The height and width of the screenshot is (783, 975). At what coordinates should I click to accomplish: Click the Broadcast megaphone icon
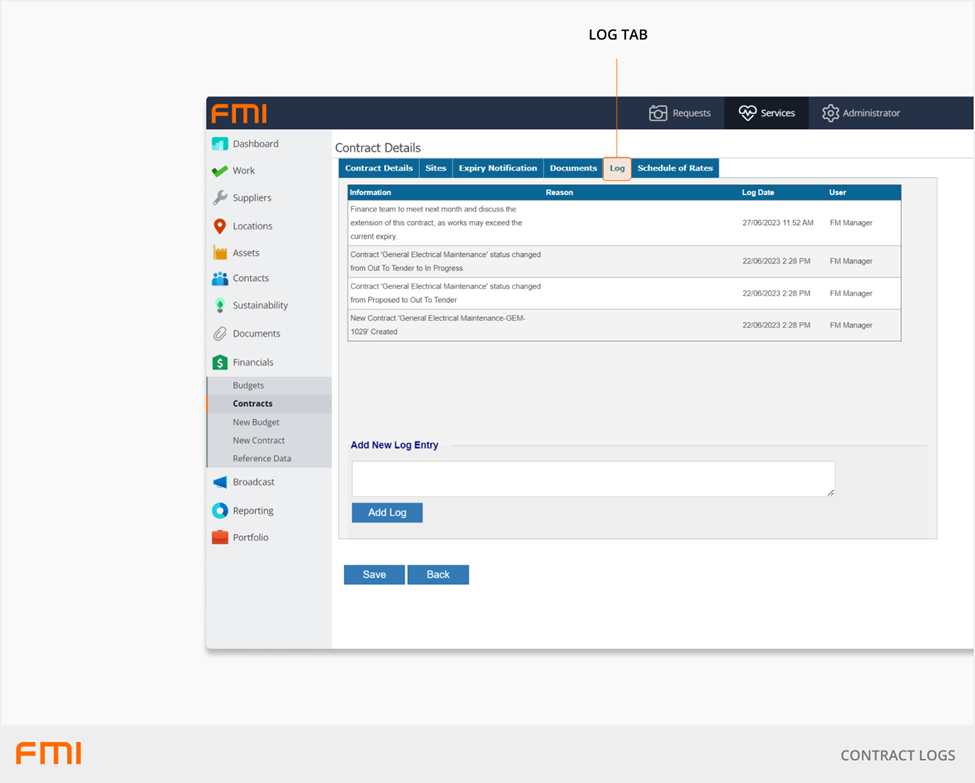tap(220, 482)
